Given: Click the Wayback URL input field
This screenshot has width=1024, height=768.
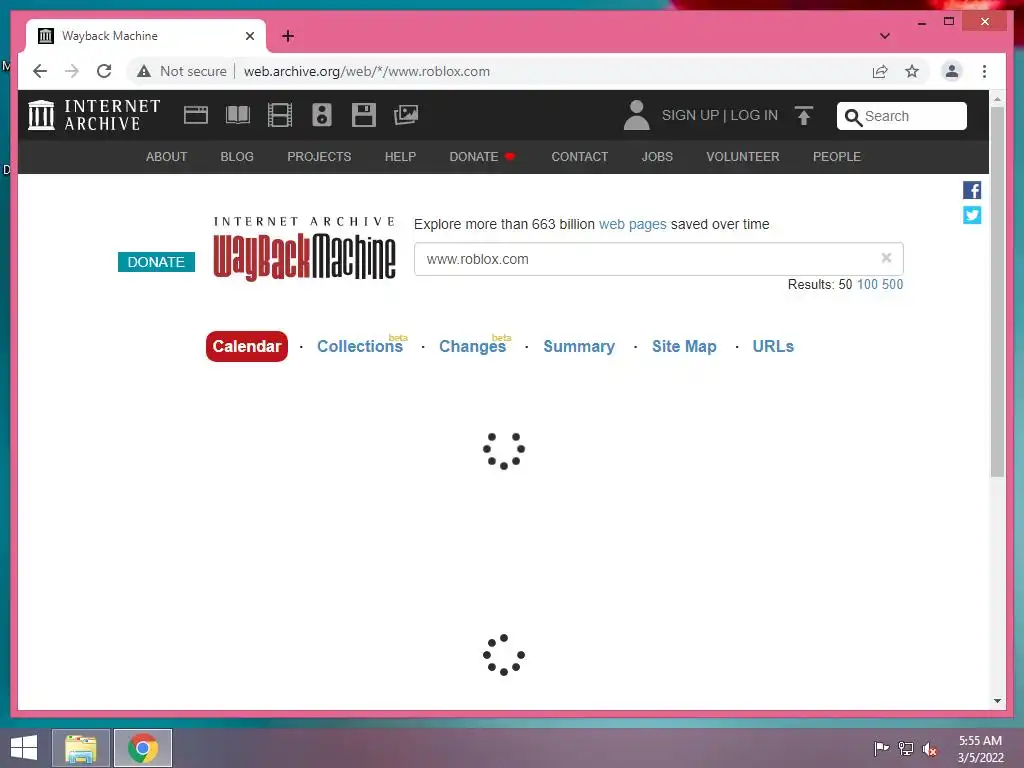Looking at the screenshot, I should coord(659,259).
